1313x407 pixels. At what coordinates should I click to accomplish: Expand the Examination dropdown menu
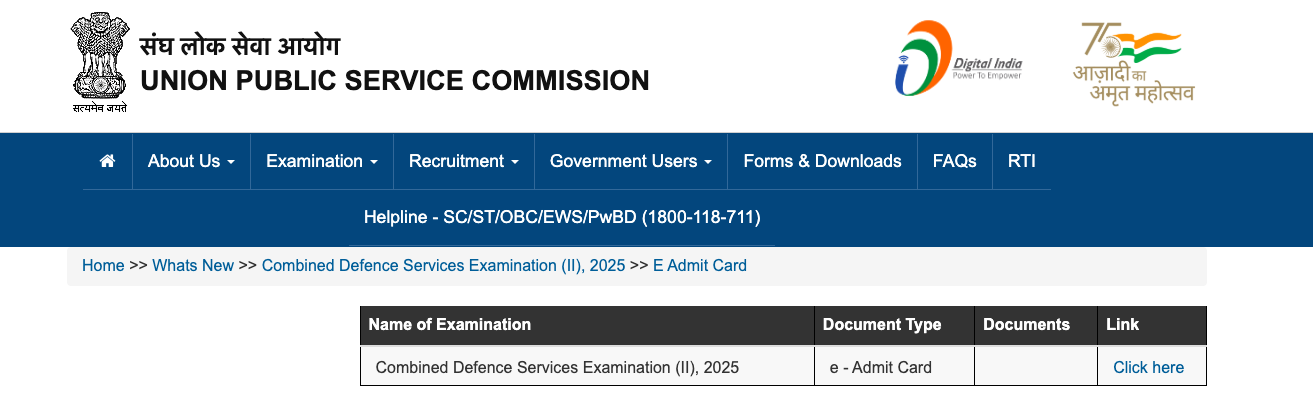click(x=322, y=161)
